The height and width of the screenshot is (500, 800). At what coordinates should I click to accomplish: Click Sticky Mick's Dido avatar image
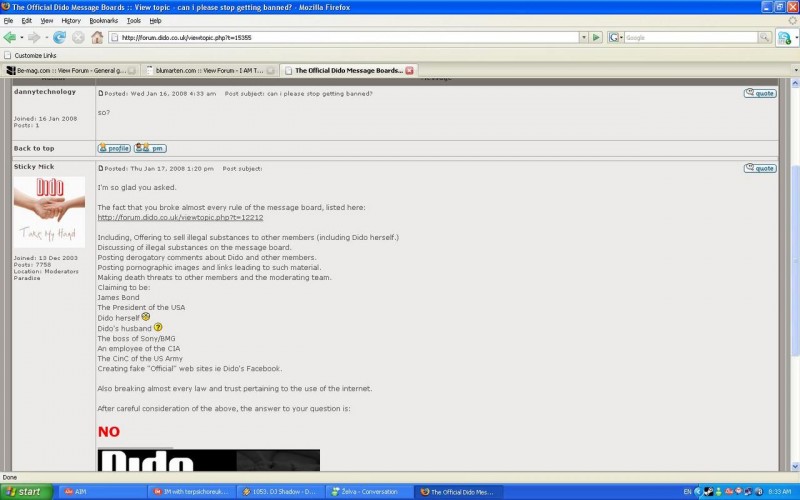49,212
